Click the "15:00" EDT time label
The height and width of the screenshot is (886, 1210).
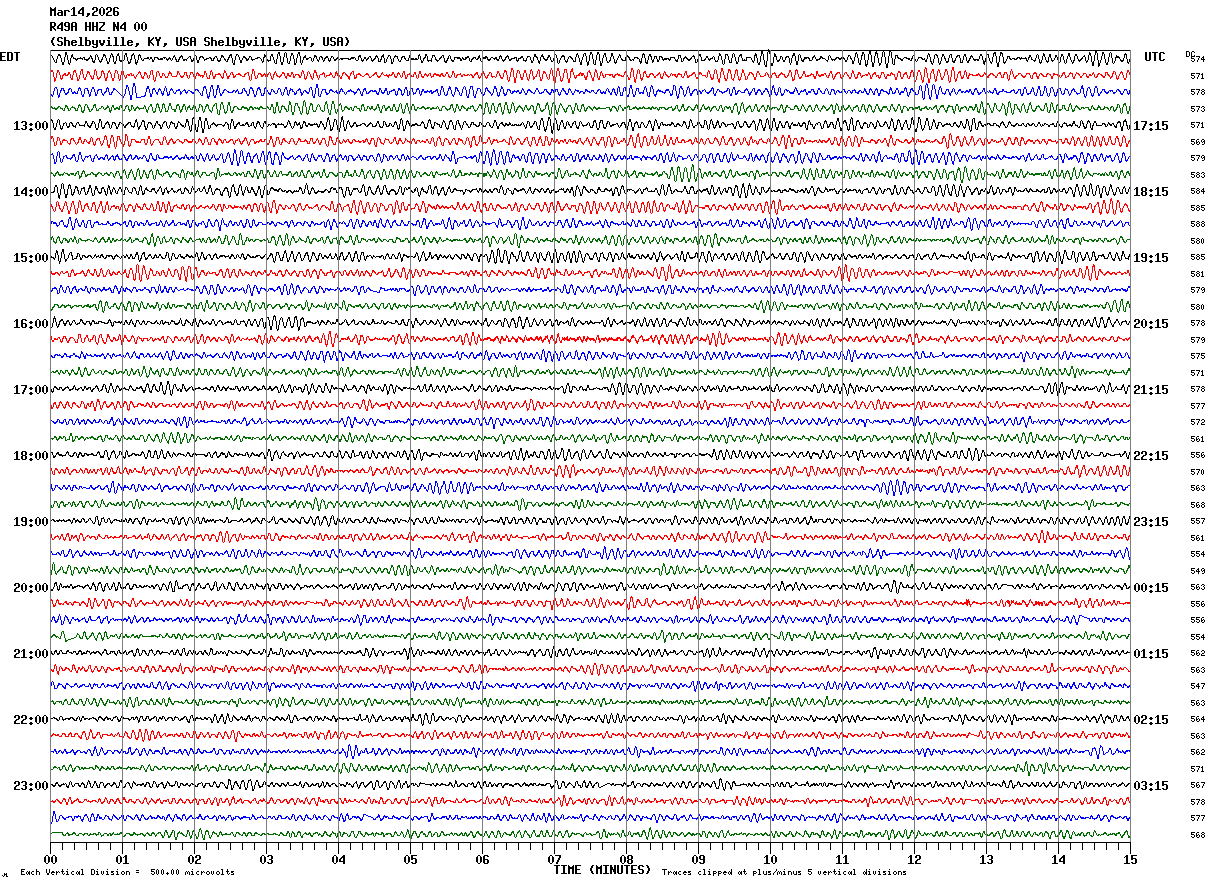[30, 258]
